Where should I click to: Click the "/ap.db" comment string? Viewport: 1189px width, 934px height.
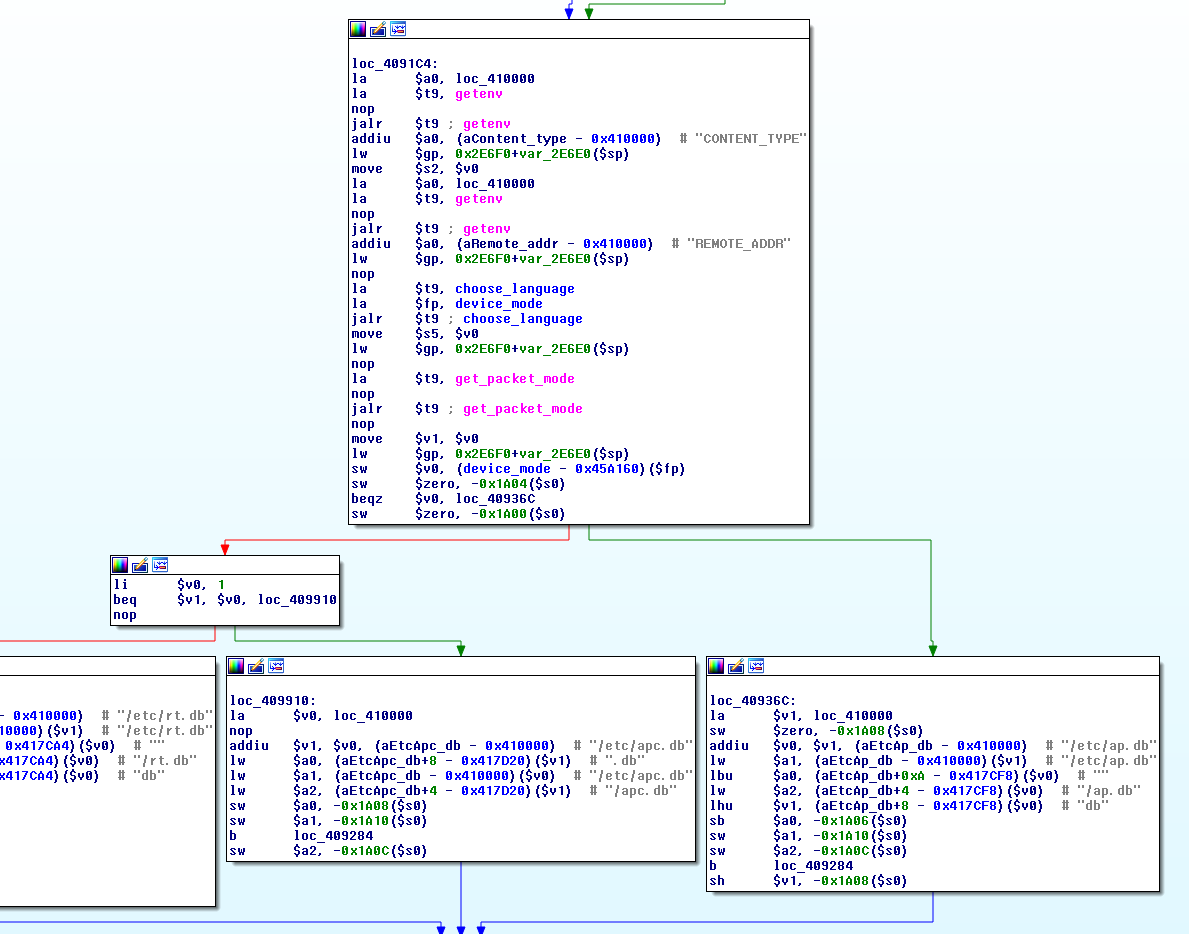point(1108,791)
